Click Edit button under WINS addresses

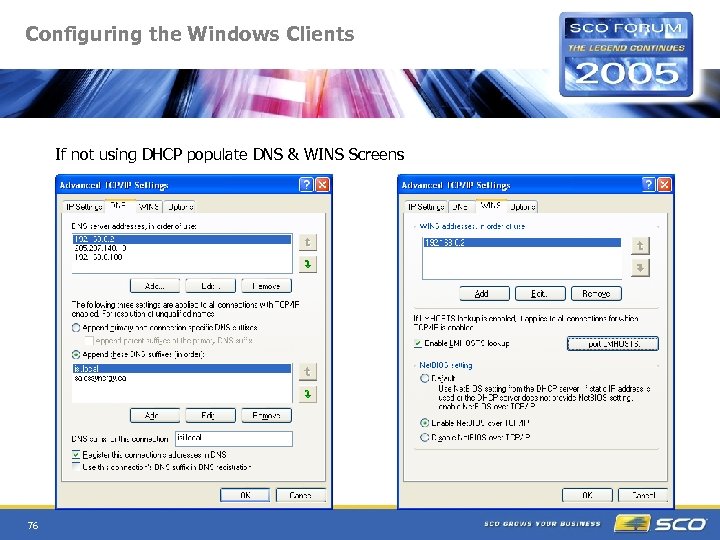pyautogui.click(x=540, y=293)
